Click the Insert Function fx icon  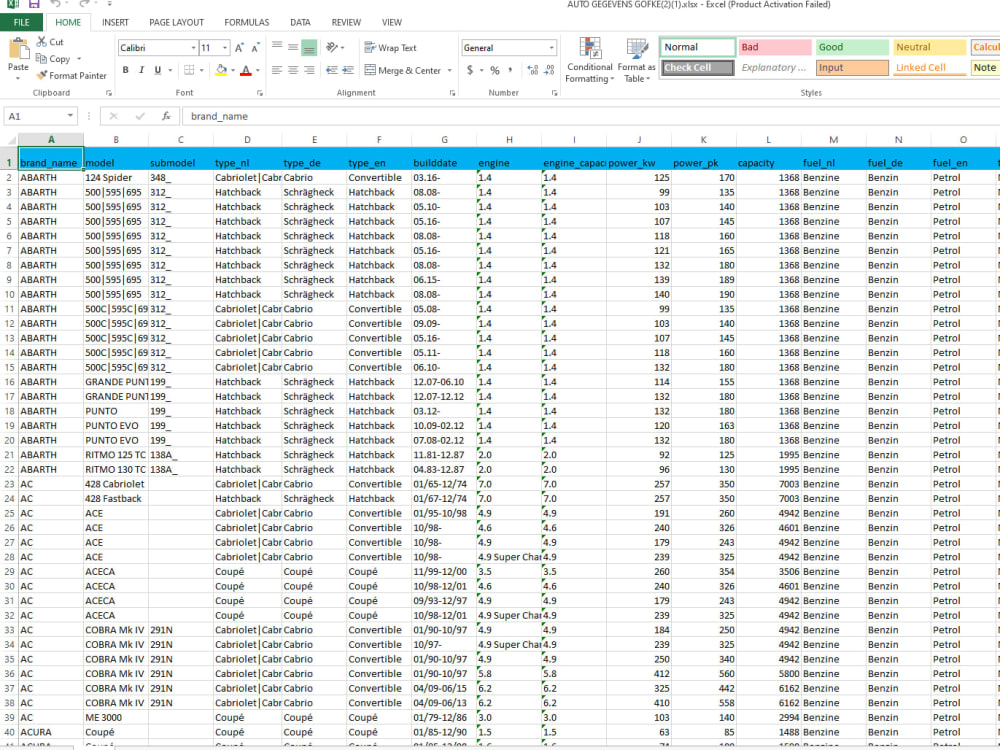166,116
